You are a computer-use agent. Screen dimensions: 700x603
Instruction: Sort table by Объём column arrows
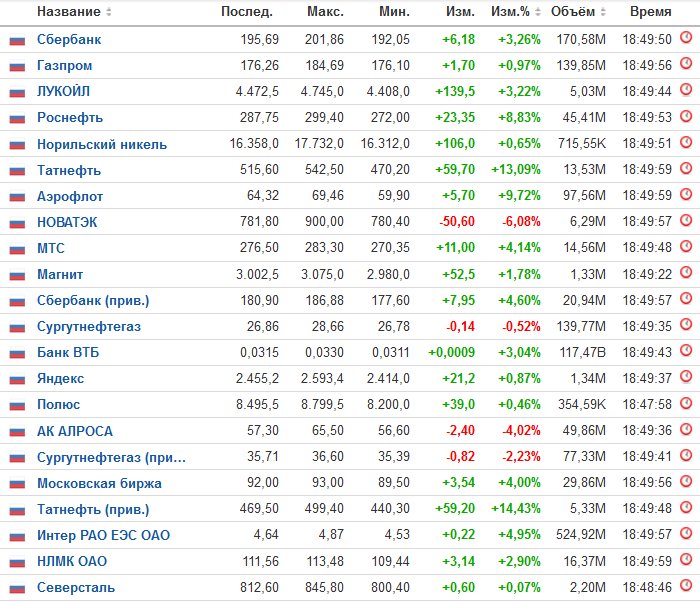pos(603,12)
